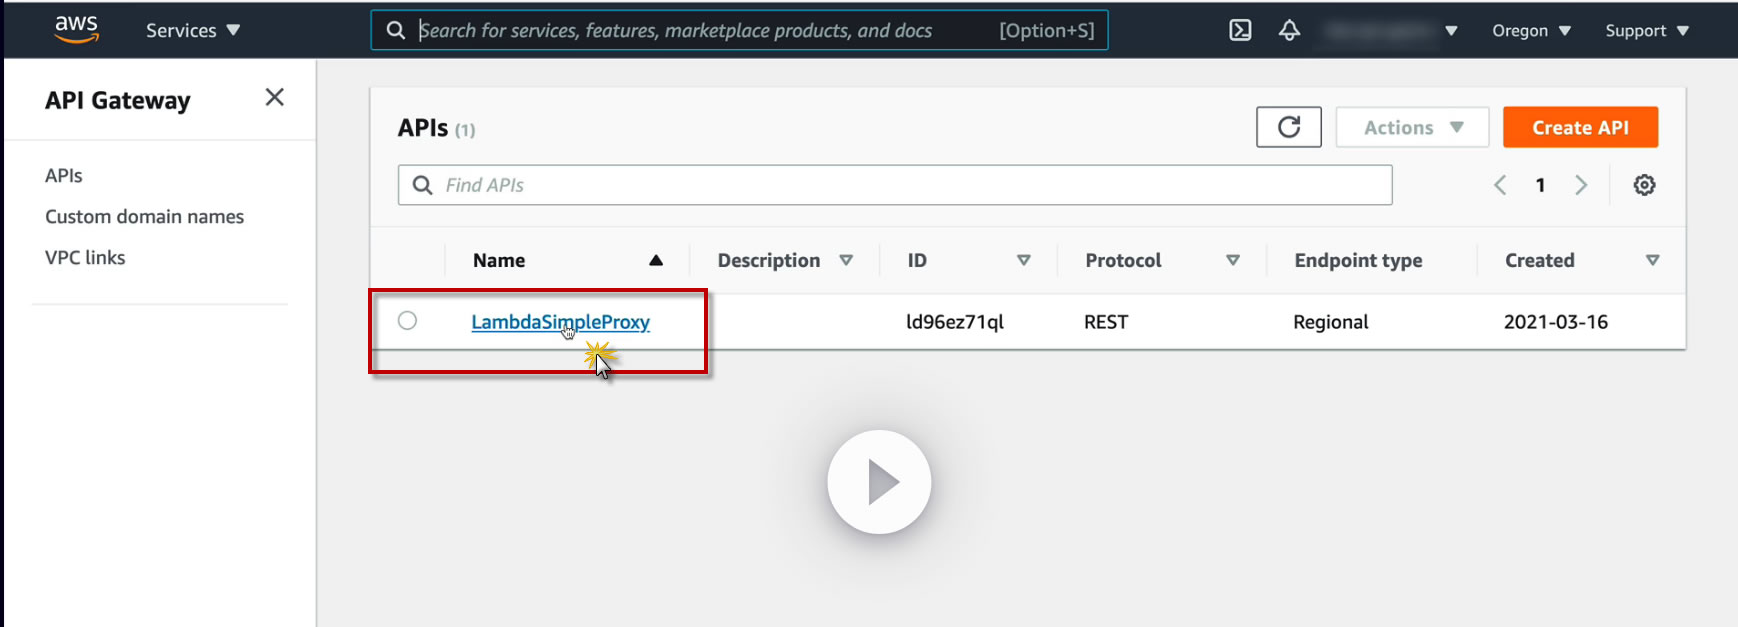Viewport: 1738px width, 627px height.
Task: Open VPC links in sidebar
Action: click(85, 257)
